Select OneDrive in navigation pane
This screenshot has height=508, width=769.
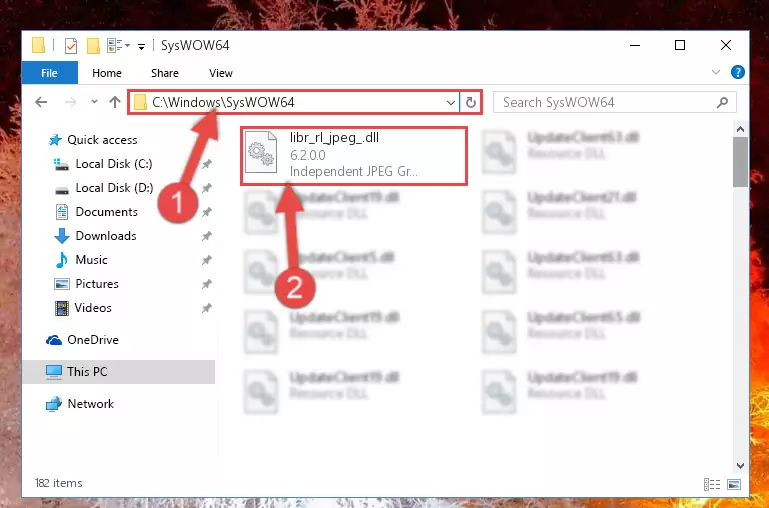click(x=93, y=340)
